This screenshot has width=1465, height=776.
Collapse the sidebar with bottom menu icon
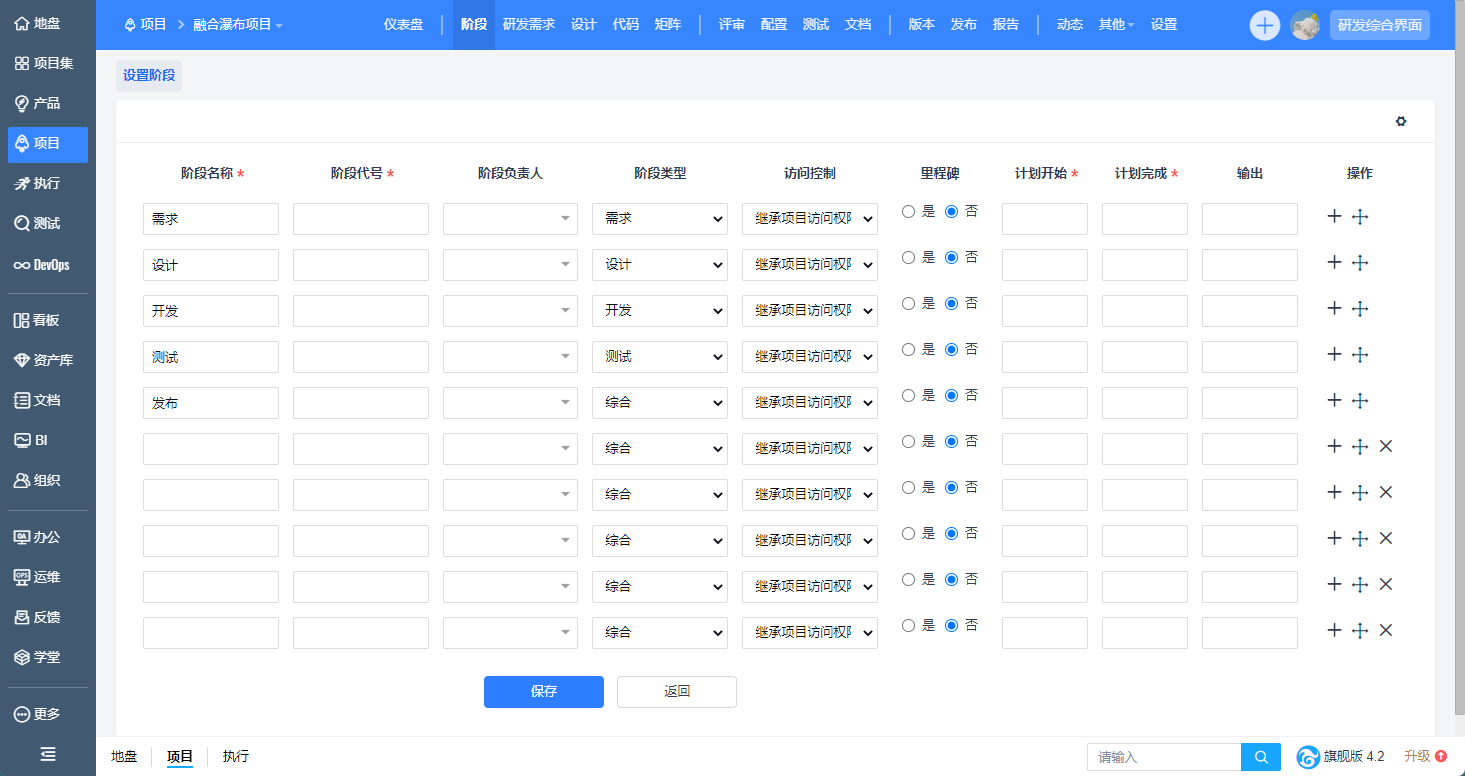tap(47, 754)
